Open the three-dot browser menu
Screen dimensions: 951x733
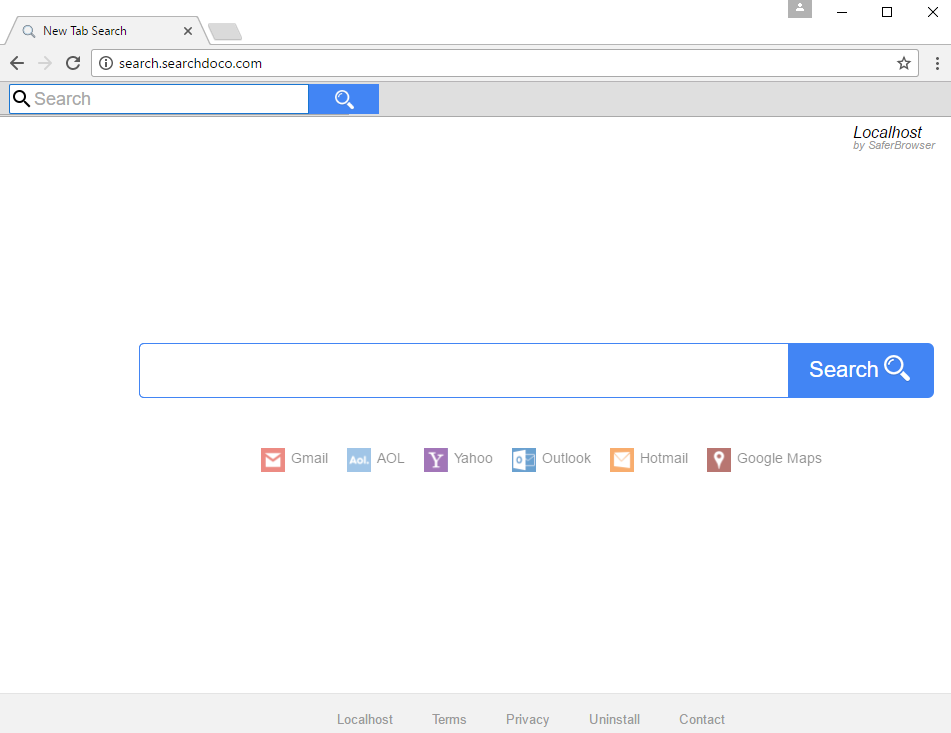[x=937, y=62]
